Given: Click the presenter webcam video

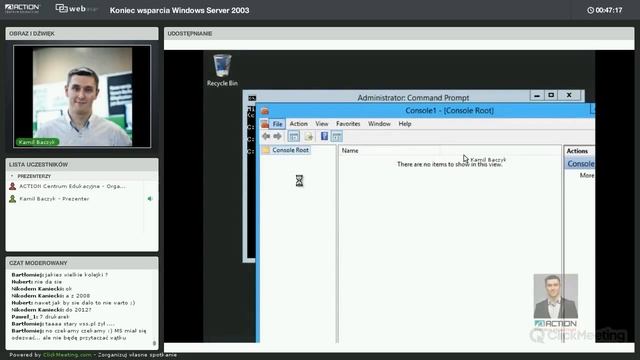Looking at the screenshot, I should tap(82, 96).
